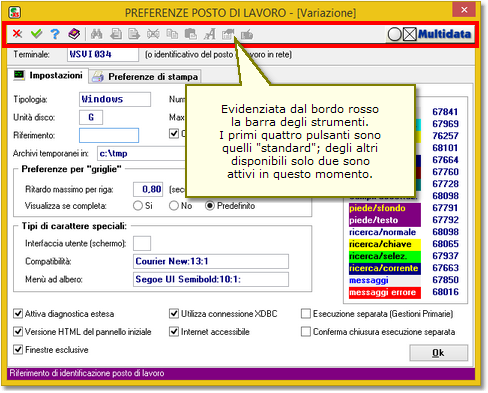
Task: Uncheck Finestre esclusive checkbox
Action: click(18, 350)
